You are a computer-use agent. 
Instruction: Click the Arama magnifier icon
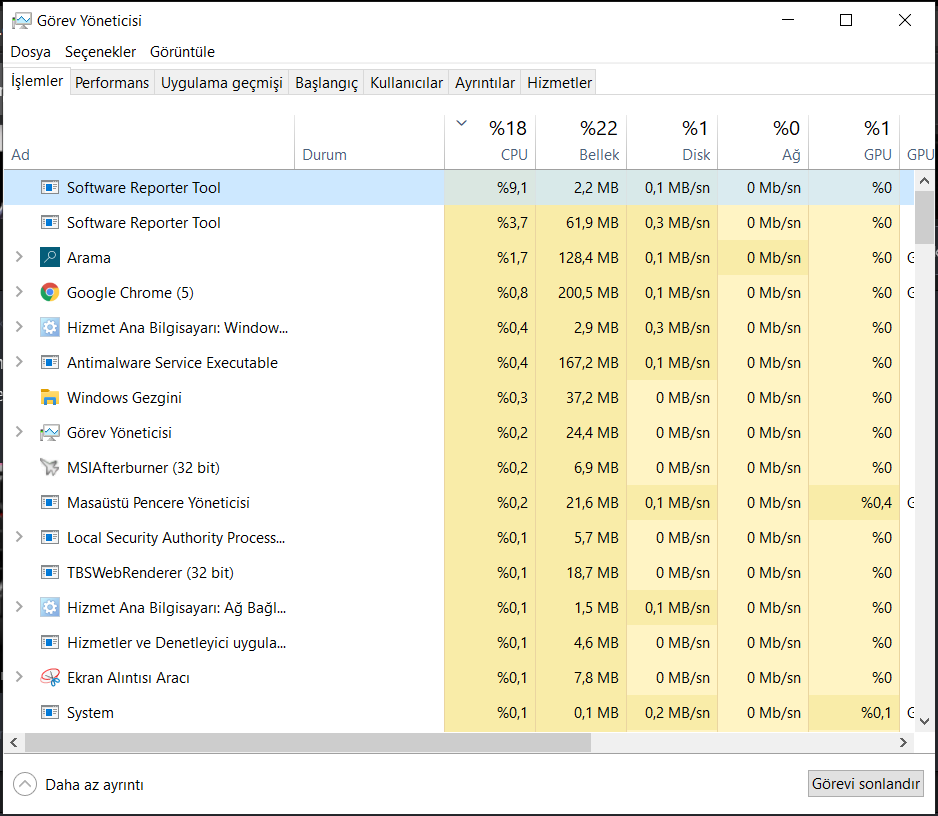[50, 257]
